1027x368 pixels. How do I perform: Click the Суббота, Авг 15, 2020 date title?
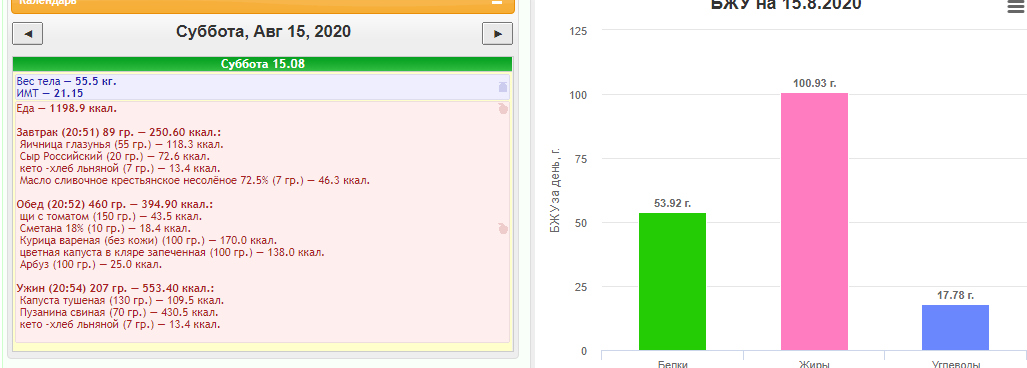pos(263,31)
